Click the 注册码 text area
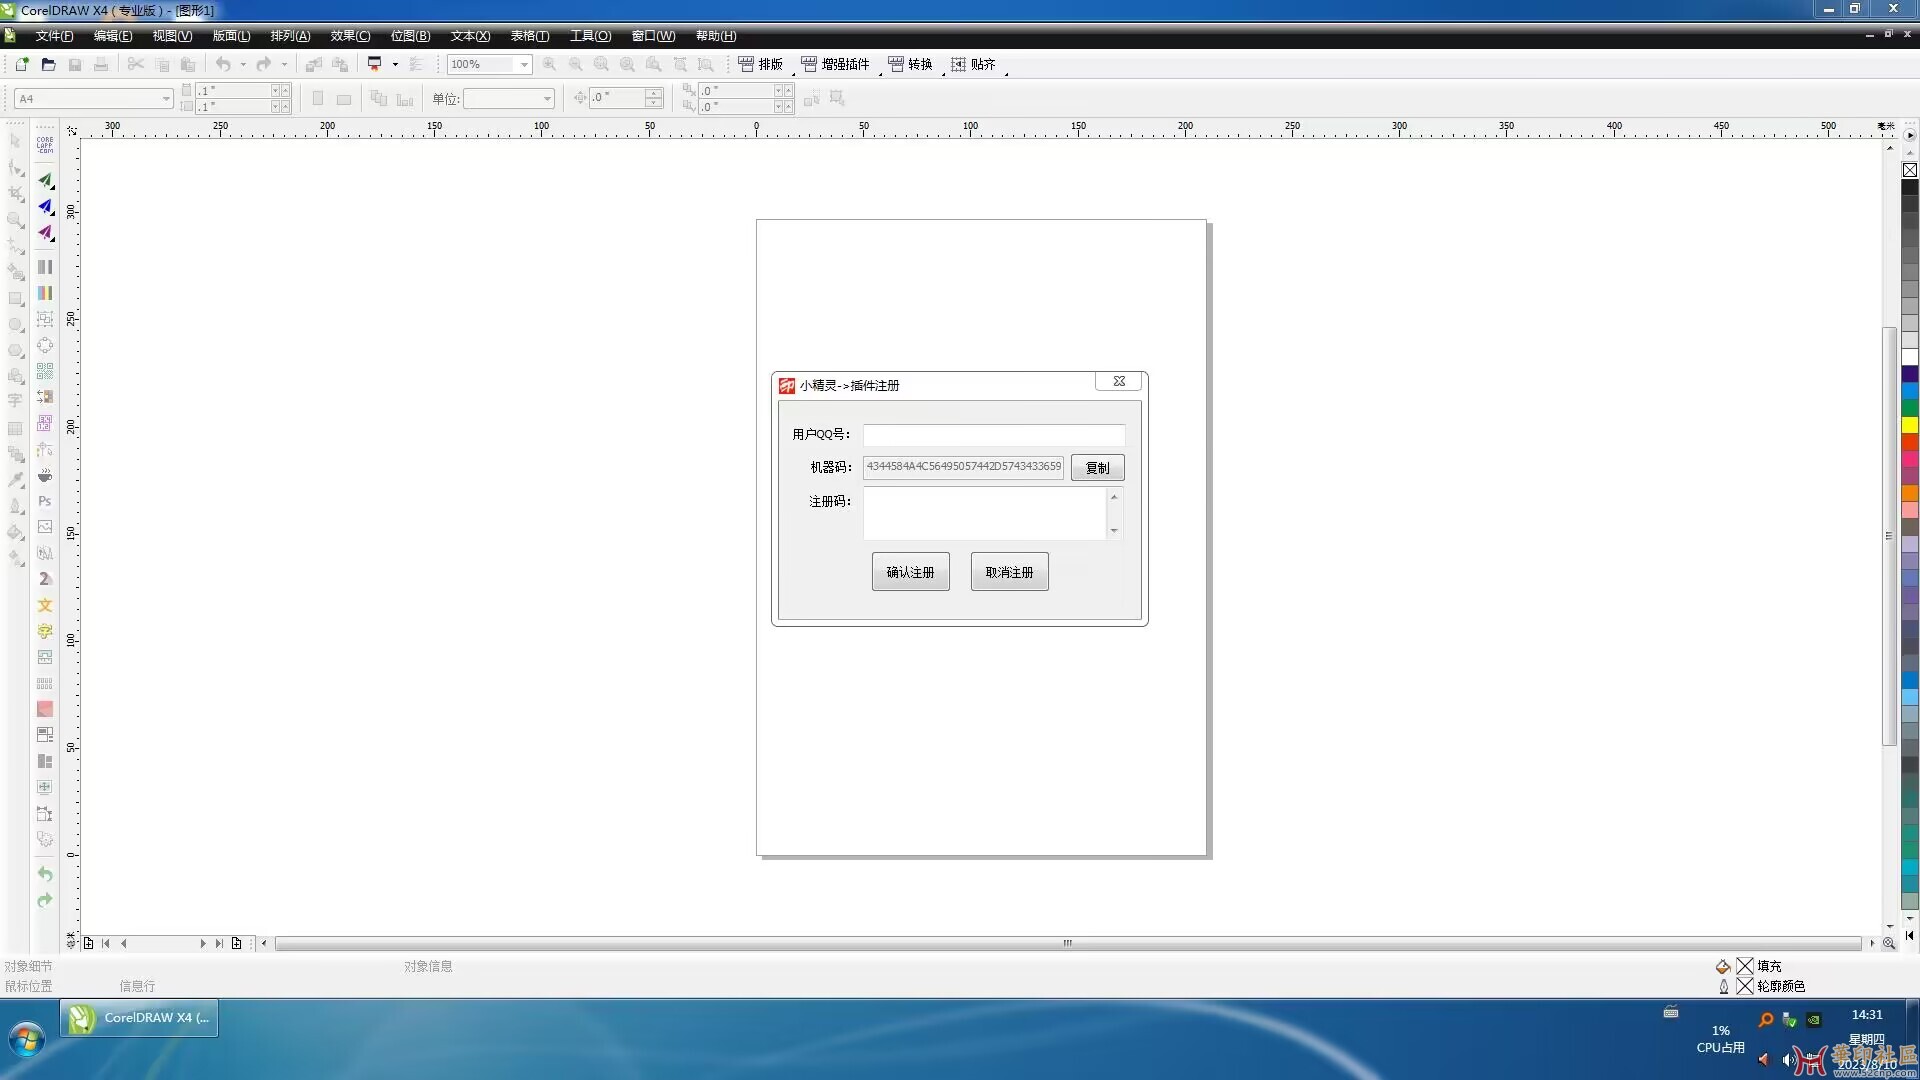Screen dimensions: 1920x1080 click(x=985, y=514)
